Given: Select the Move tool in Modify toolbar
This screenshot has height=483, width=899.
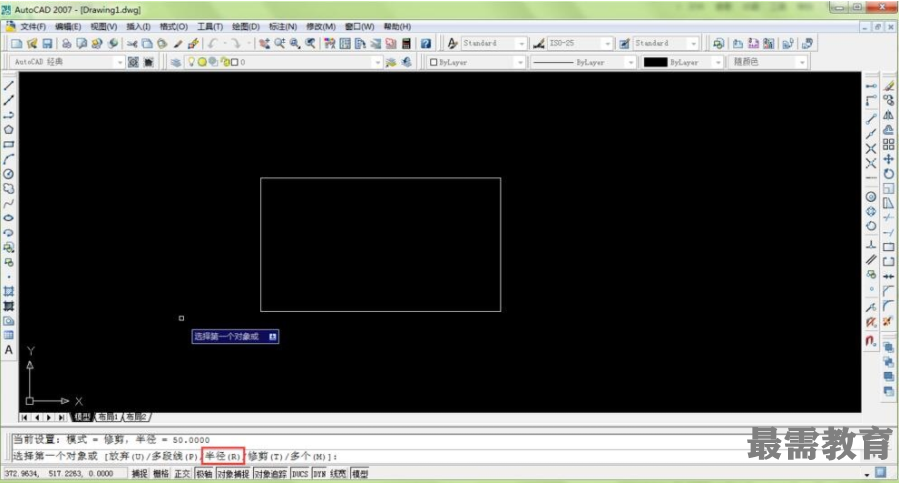Looking at the screenshot, I should (x=889, y=159).
